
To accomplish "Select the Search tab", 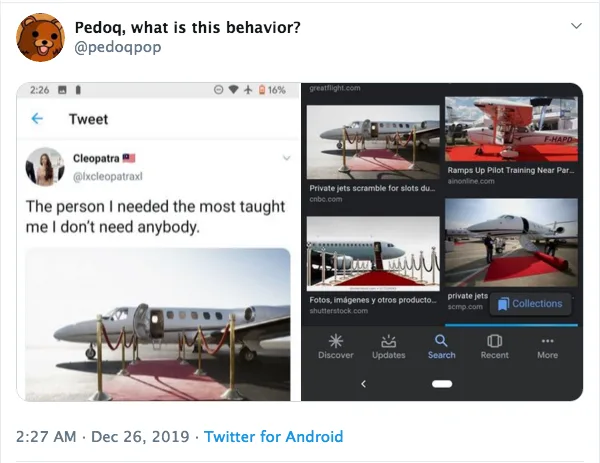I will 441,346.
